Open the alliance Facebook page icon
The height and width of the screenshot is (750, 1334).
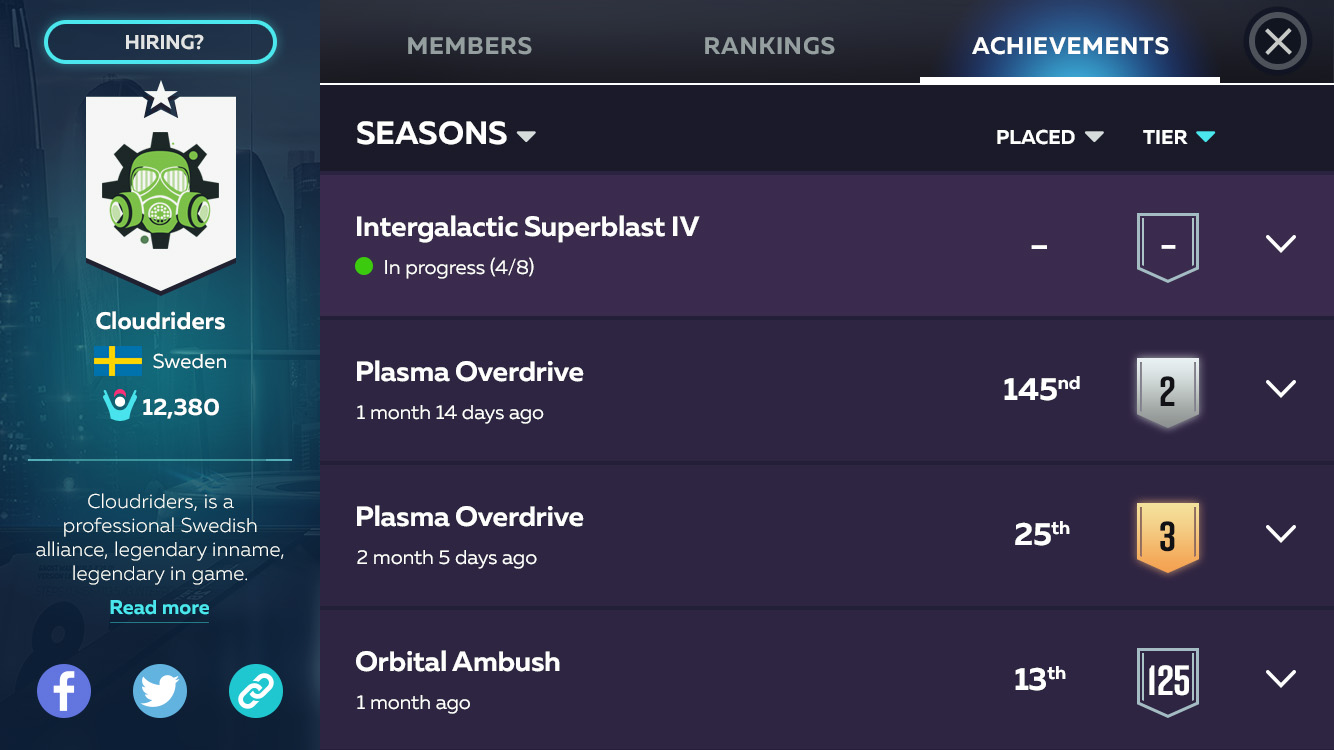coord(64,691)
